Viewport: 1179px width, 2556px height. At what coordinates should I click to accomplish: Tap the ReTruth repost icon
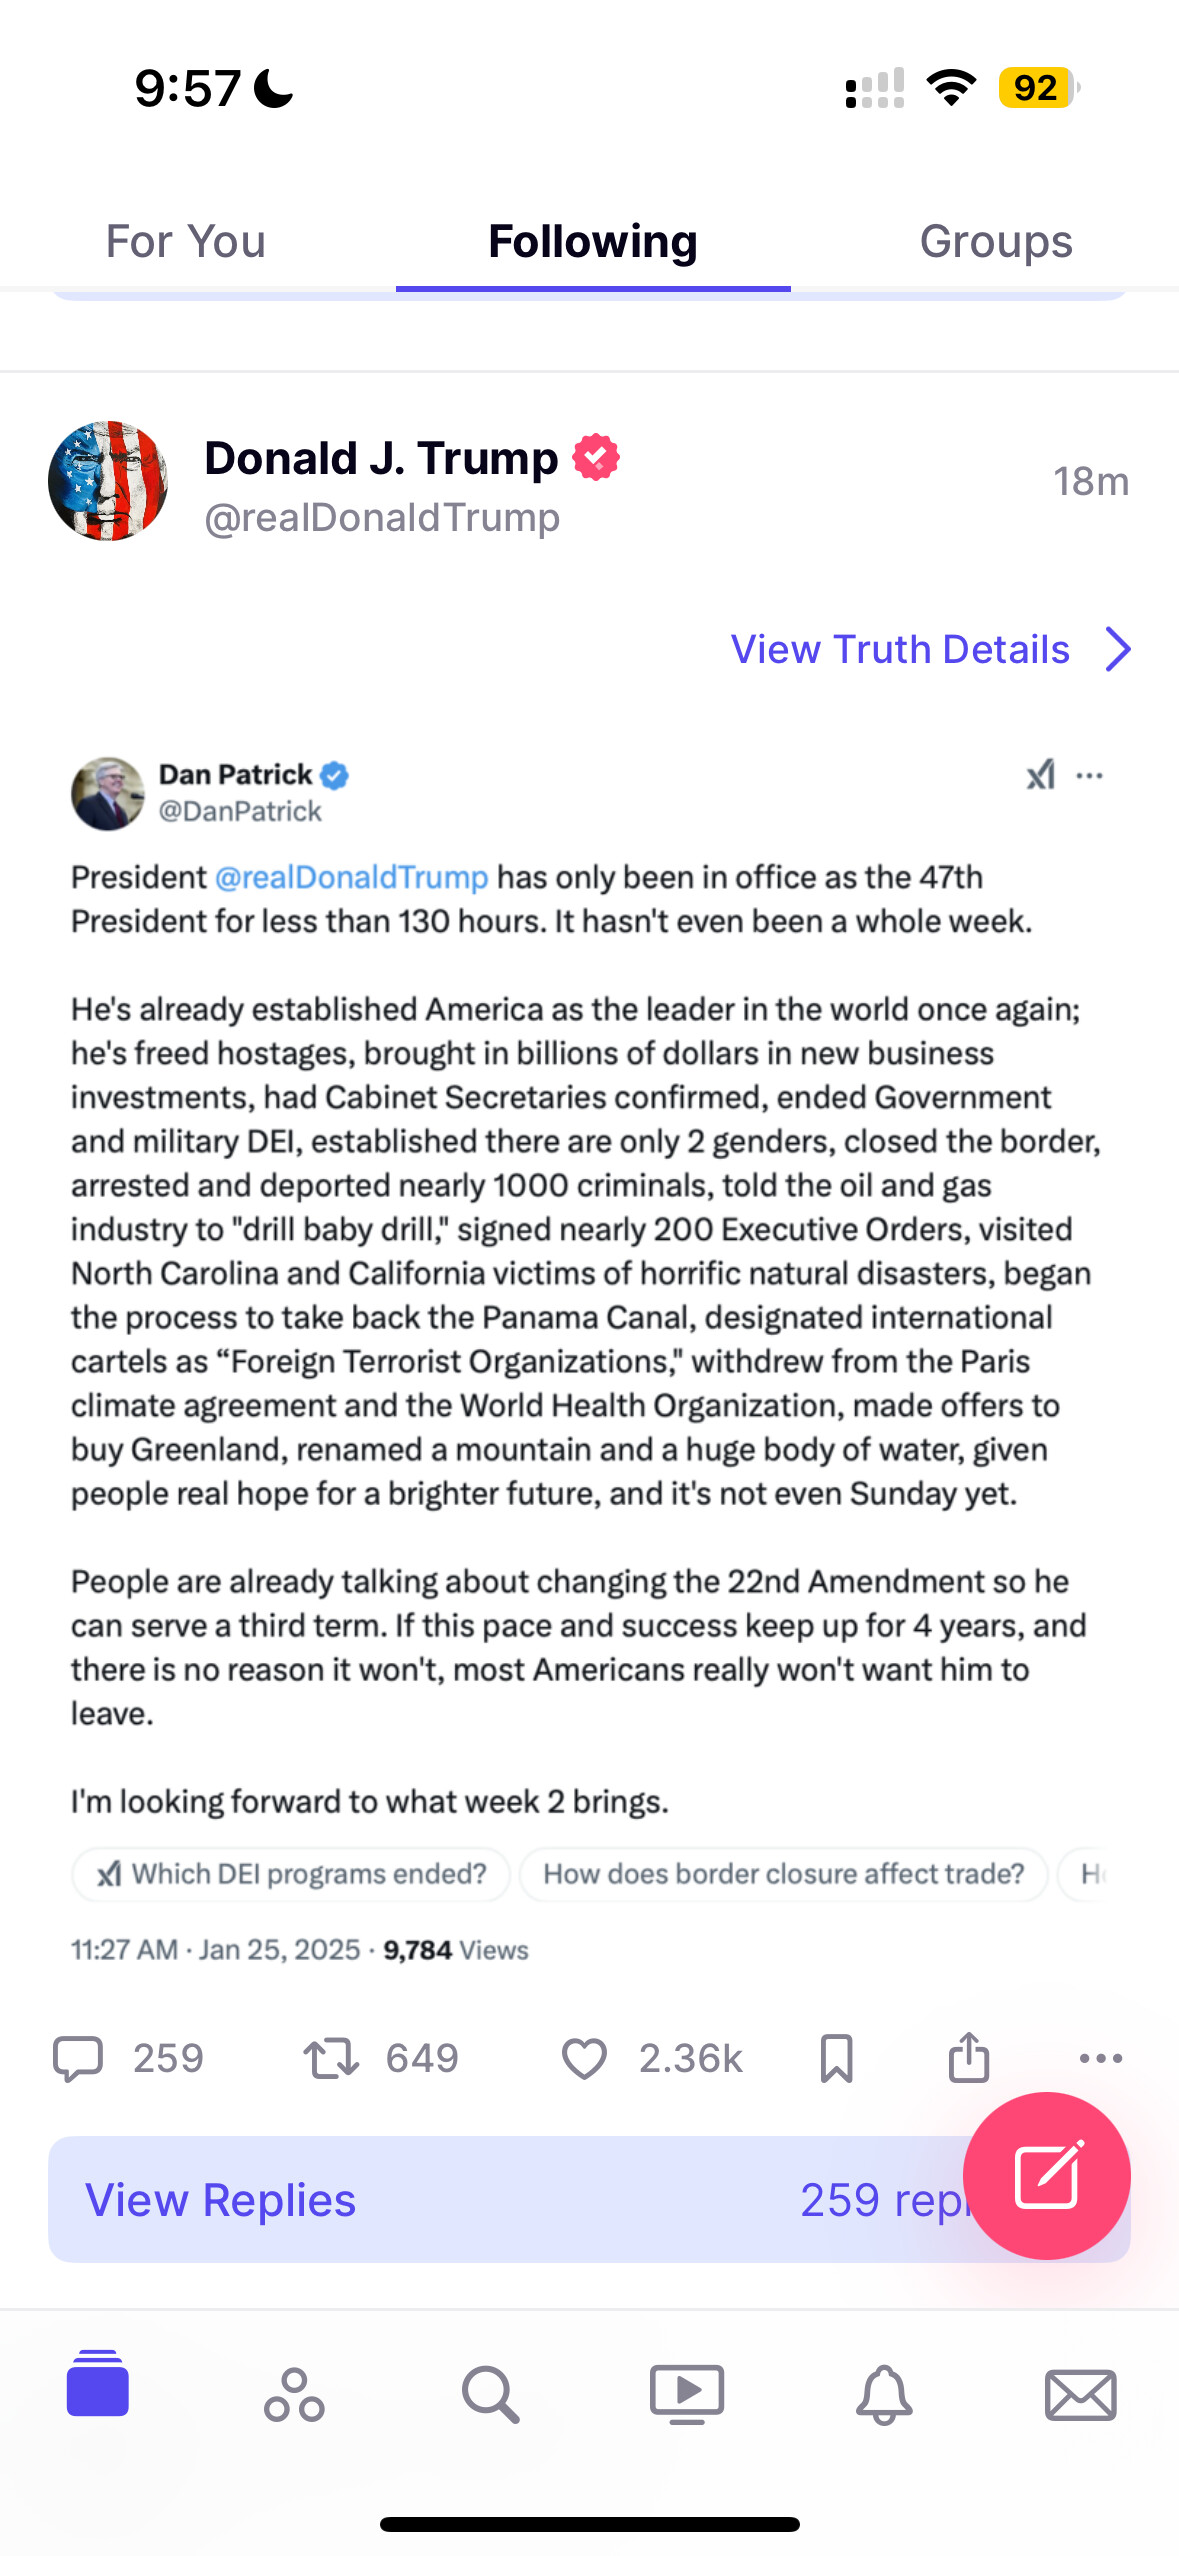[x=331, y=2058]
